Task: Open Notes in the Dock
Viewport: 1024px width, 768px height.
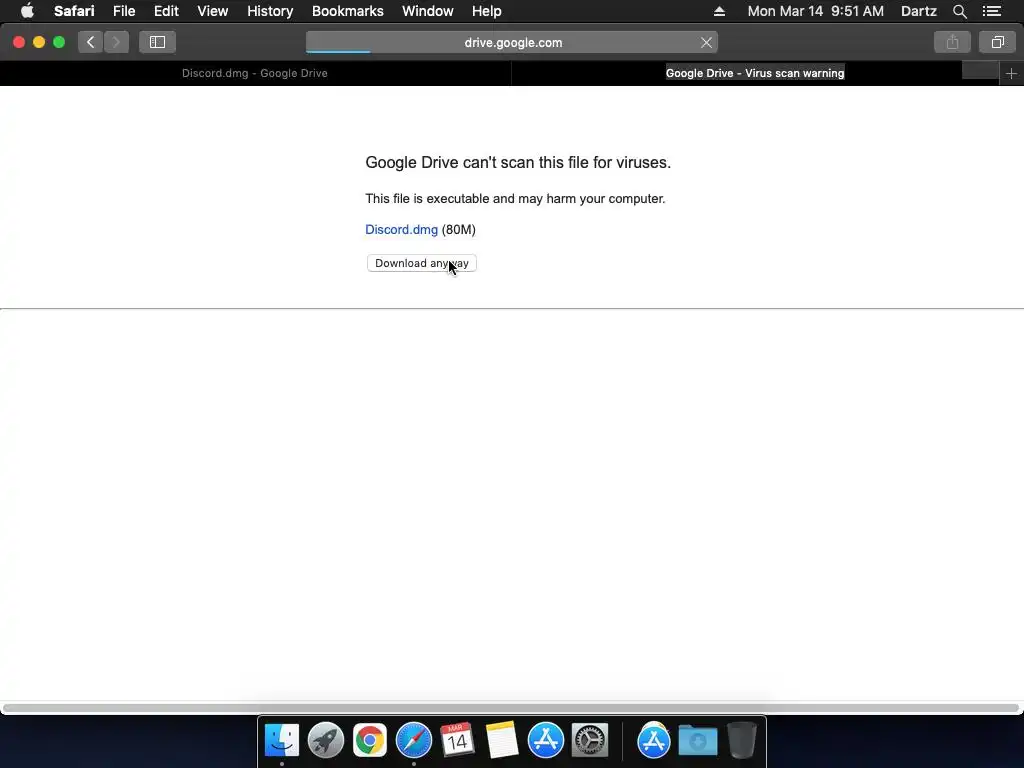Action: (502, 740)
